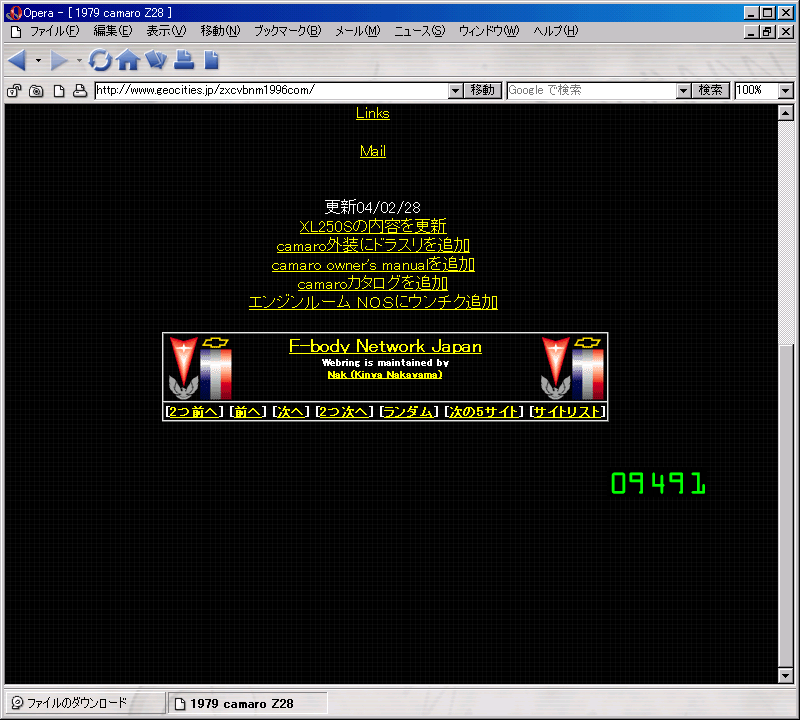
Task: Open the XL250Sの内容を更新 link
Action: point(372,226)
